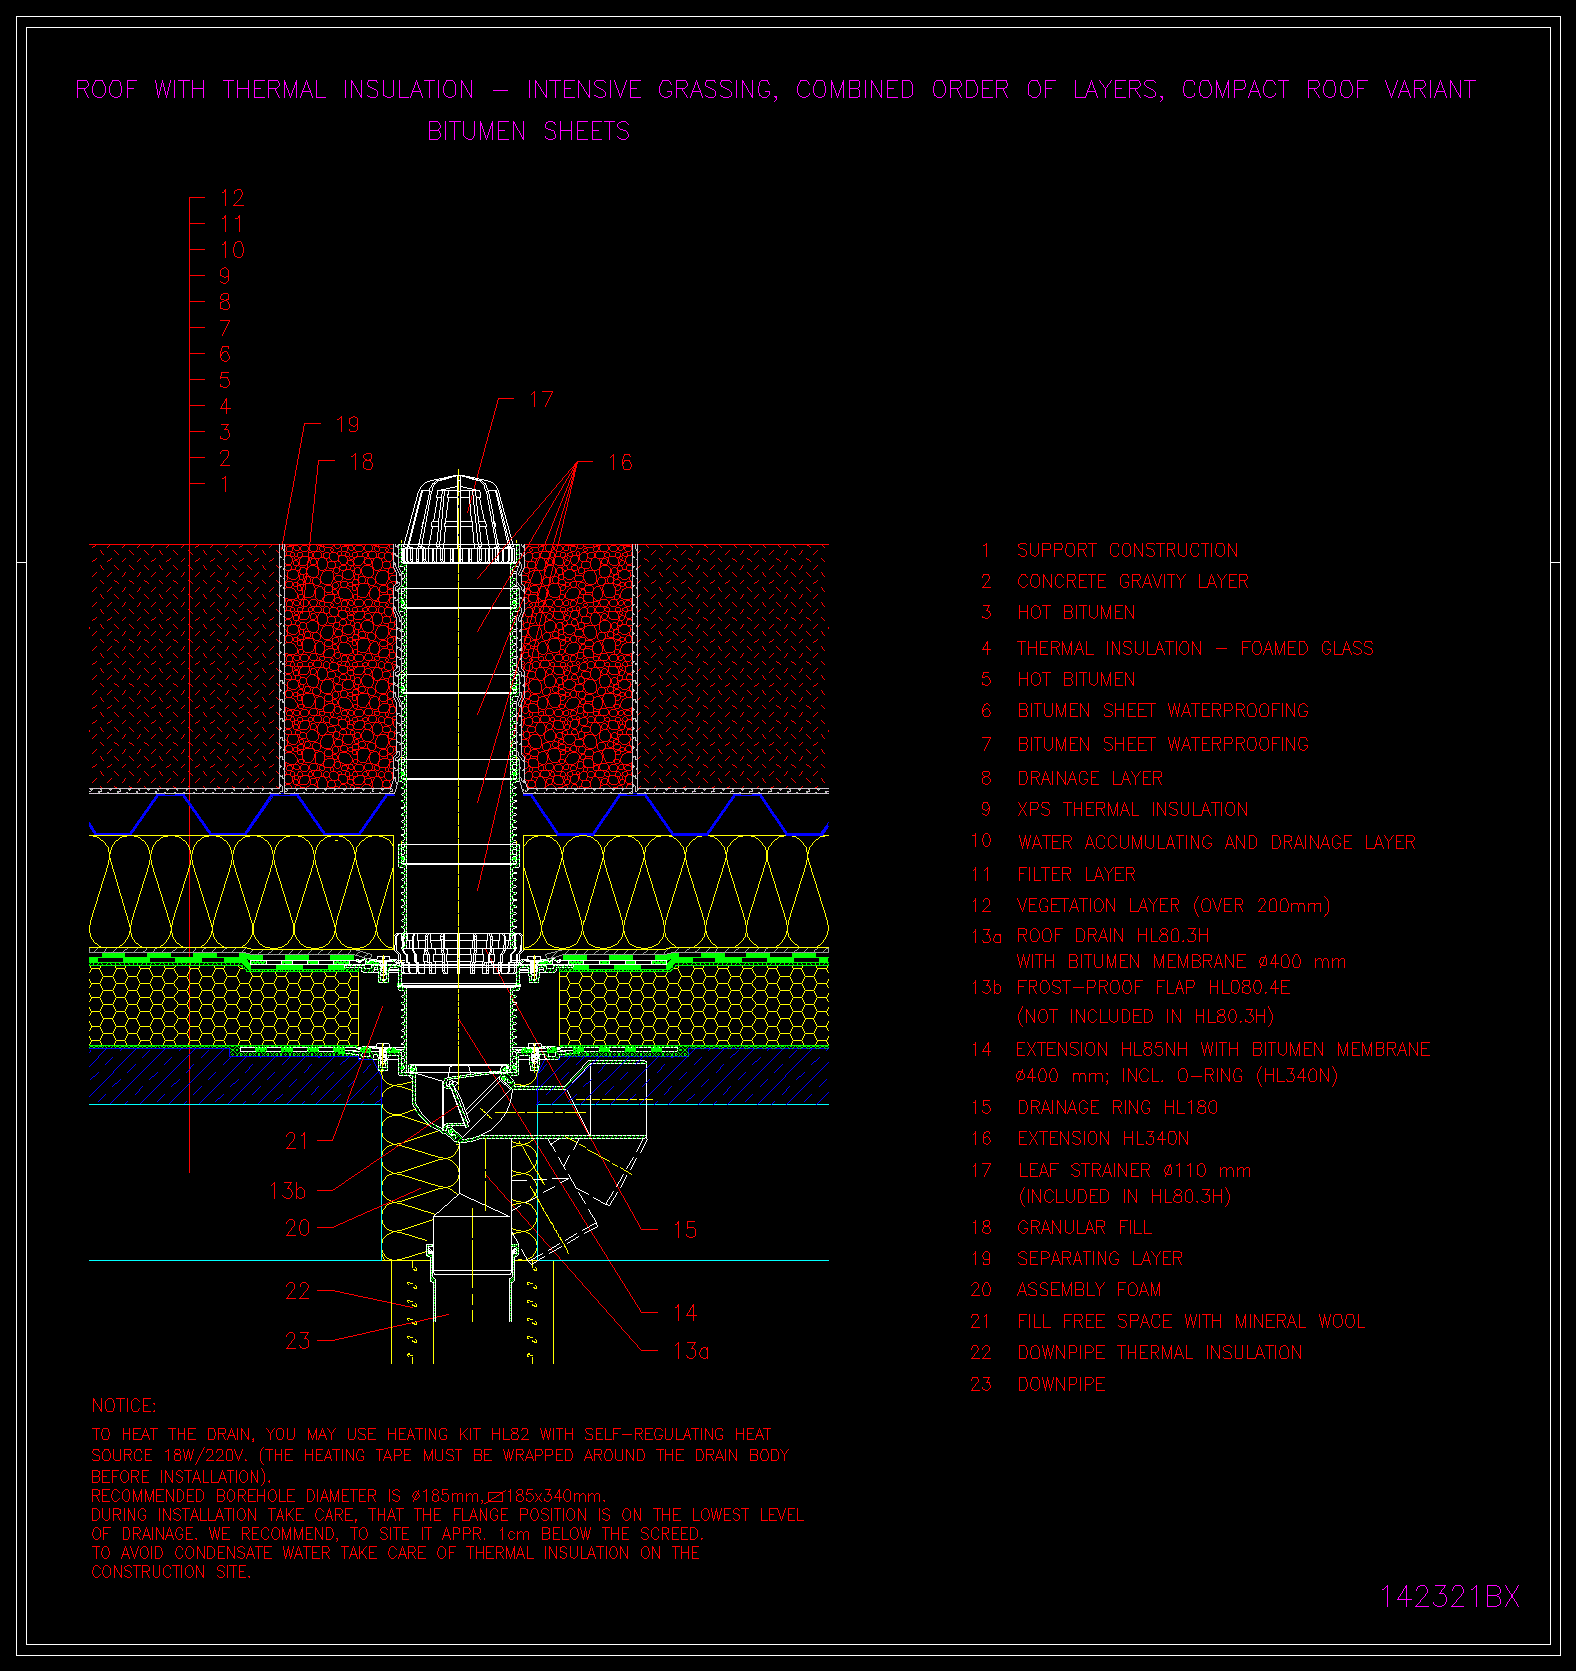Select 'FILL FREE SPACE WITH MINERAL WOOL' text
This screenshot has width=1576, height=1671.
(x=1190, y=1322)
